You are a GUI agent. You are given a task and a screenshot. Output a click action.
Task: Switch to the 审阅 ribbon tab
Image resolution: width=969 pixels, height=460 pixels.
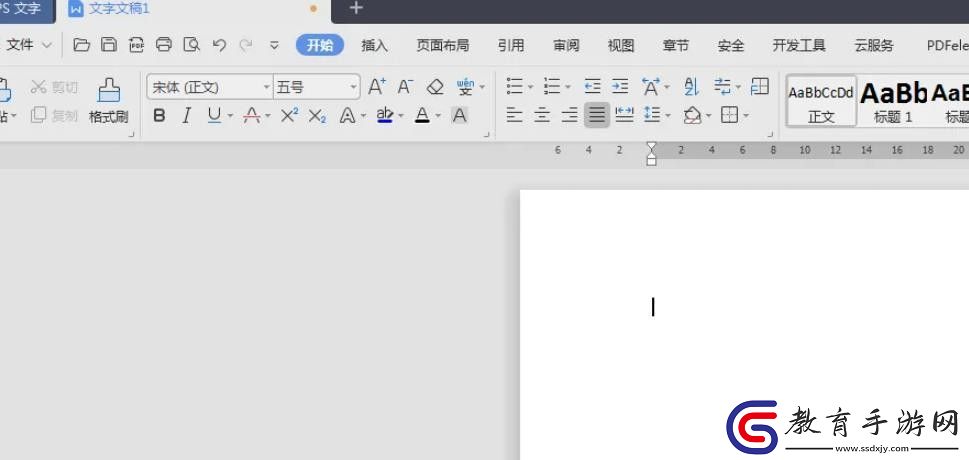tap(566, 45)
